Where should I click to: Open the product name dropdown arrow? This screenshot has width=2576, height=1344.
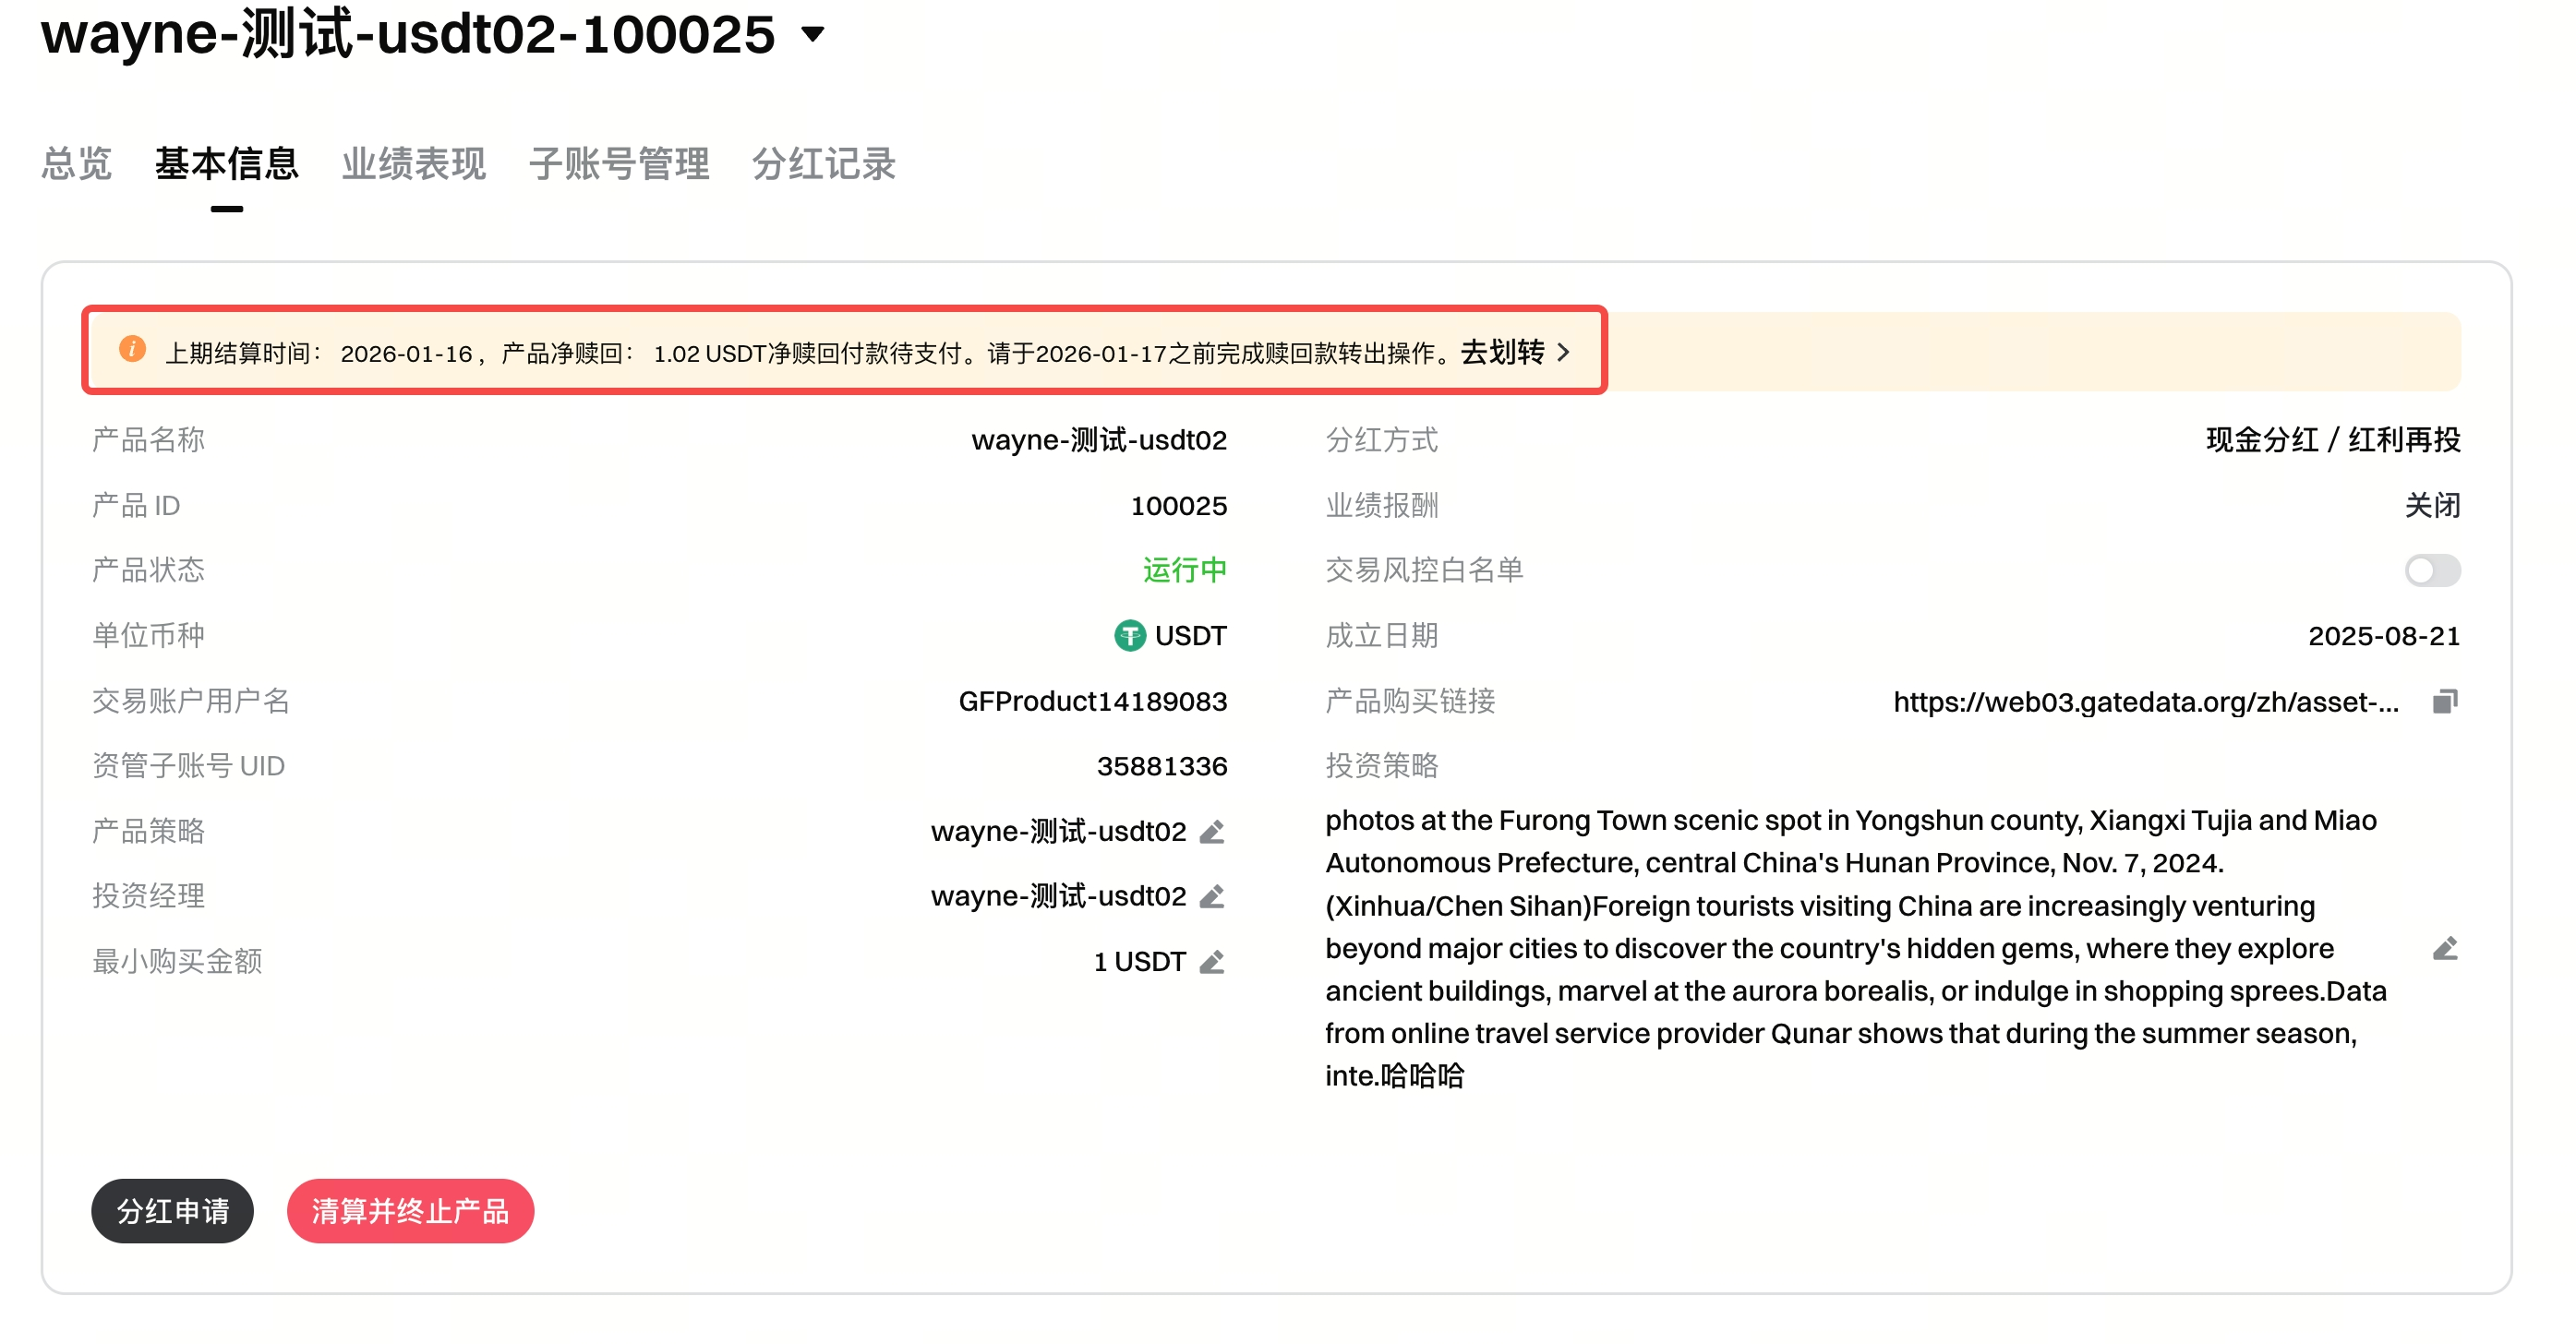tap(814, 35)
